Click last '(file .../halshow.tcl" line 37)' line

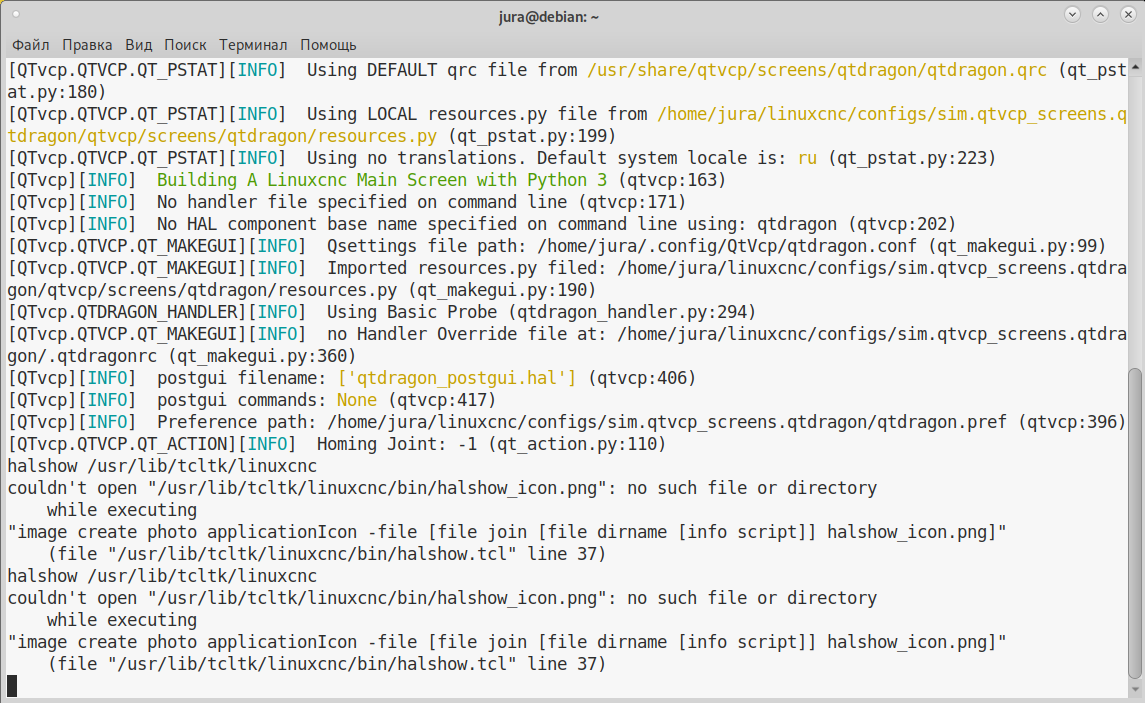[326, 664]
